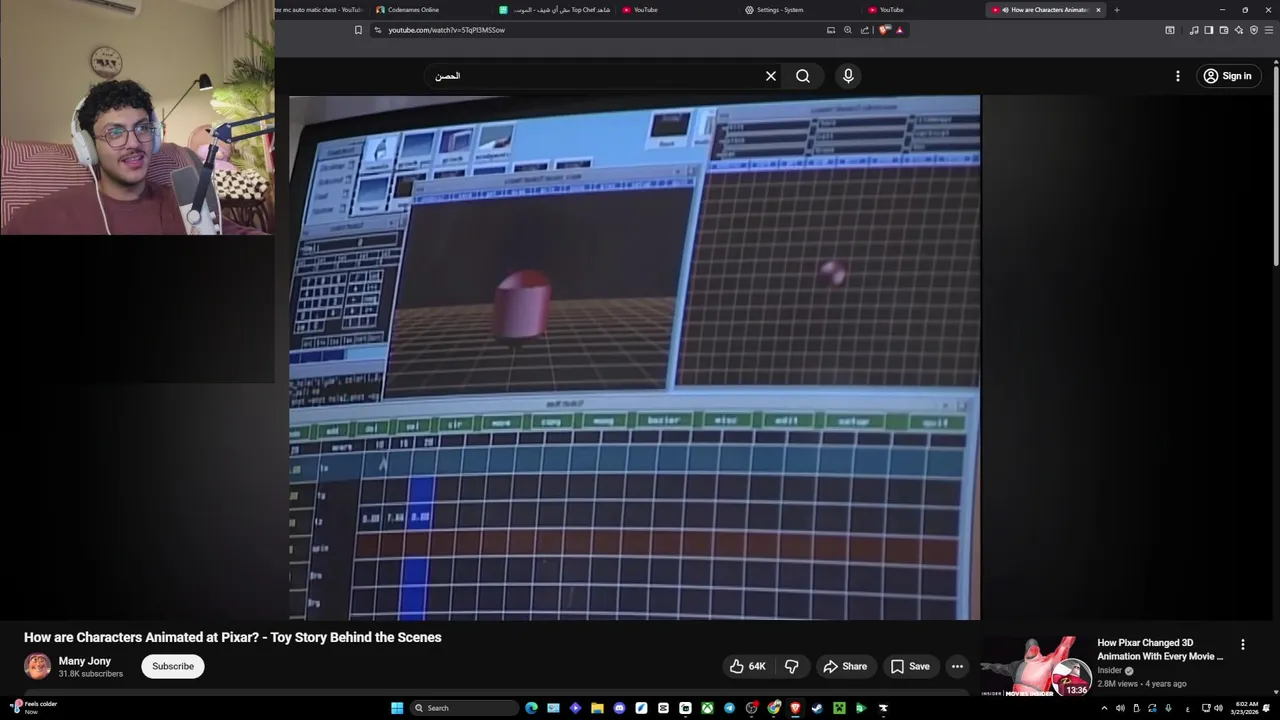Viewport: 1280px width, 720px height.
Task: Open Brave media playlist music icon
Action: coord(1193,30)
